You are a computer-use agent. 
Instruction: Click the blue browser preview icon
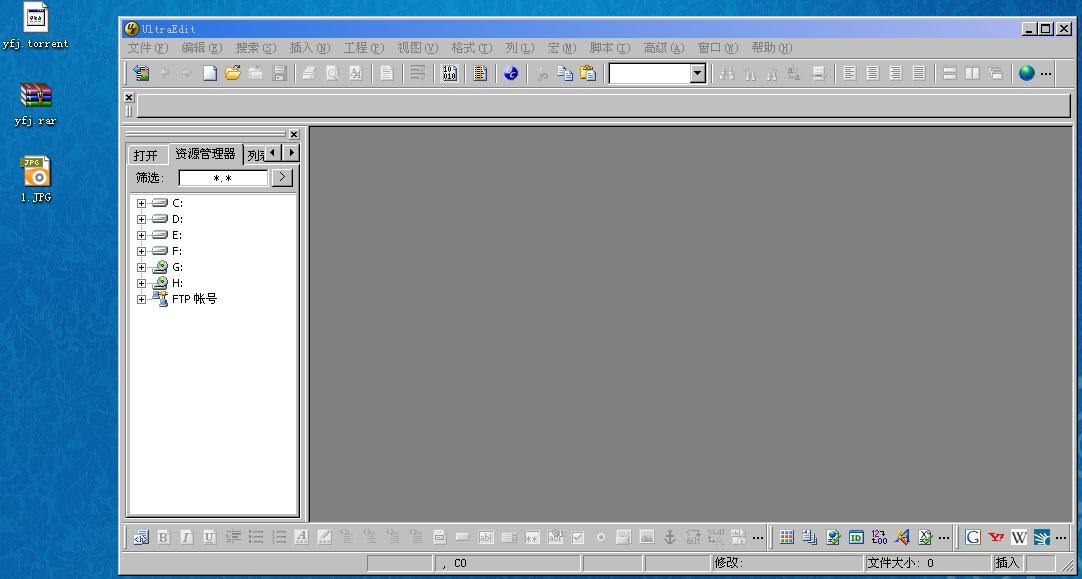pos(511,72)
